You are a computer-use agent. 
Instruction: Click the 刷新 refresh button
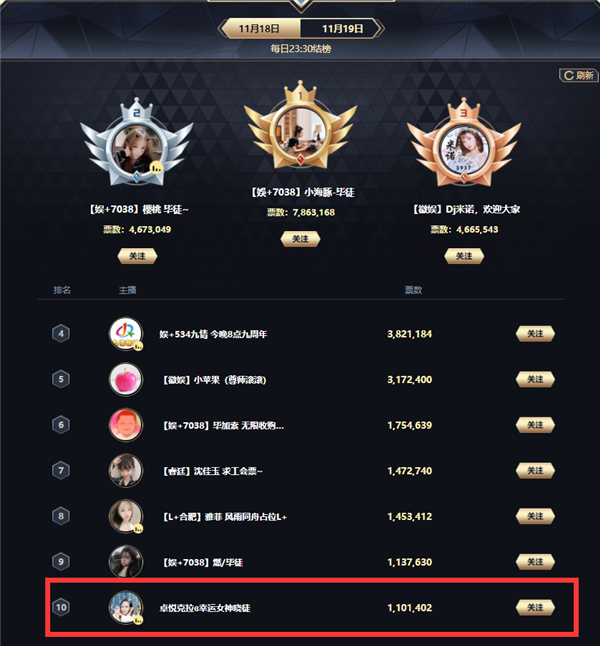click(579, 75)
